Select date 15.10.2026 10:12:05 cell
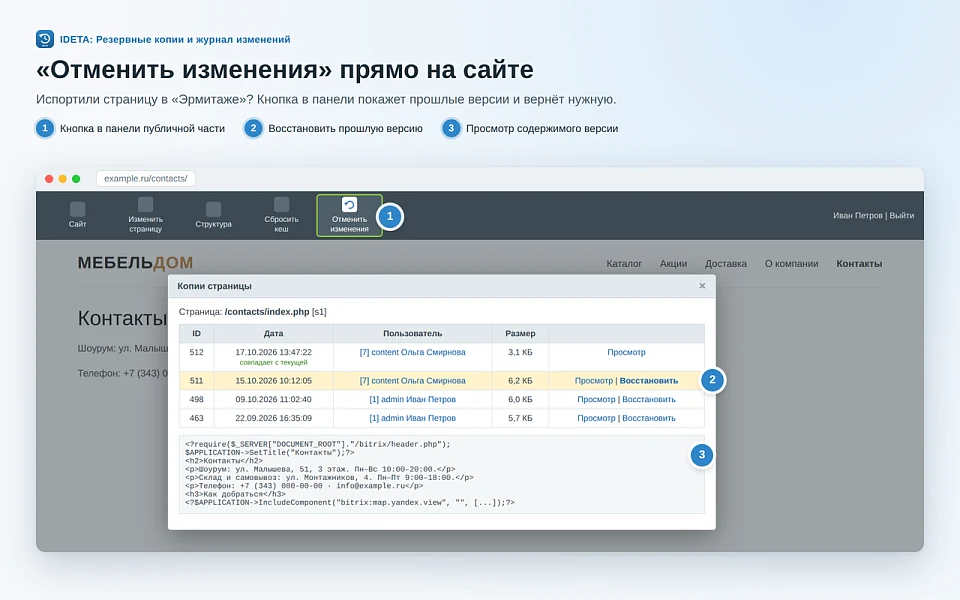The width and height of the screenshot is (960, 600). (x=273, y=380)
